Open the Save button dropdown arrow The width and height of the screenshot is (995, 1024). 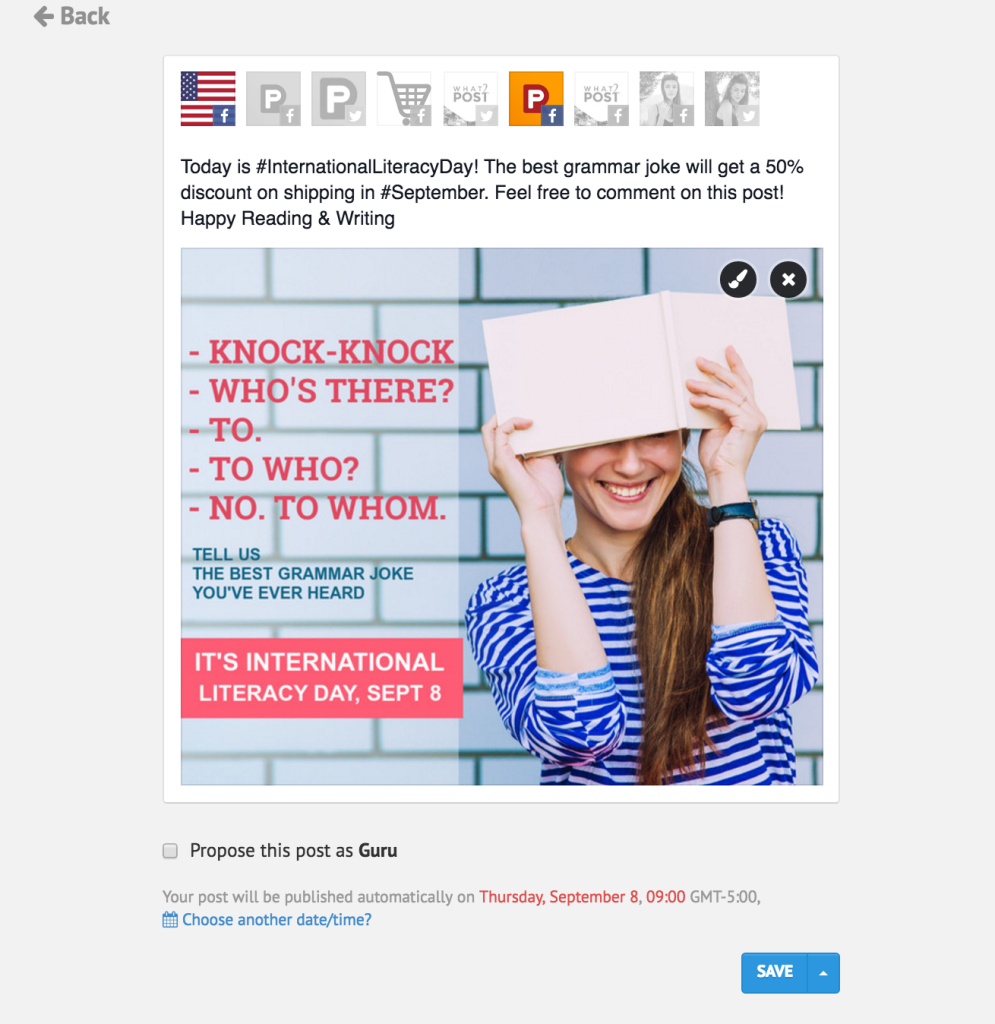click(823, 973)
